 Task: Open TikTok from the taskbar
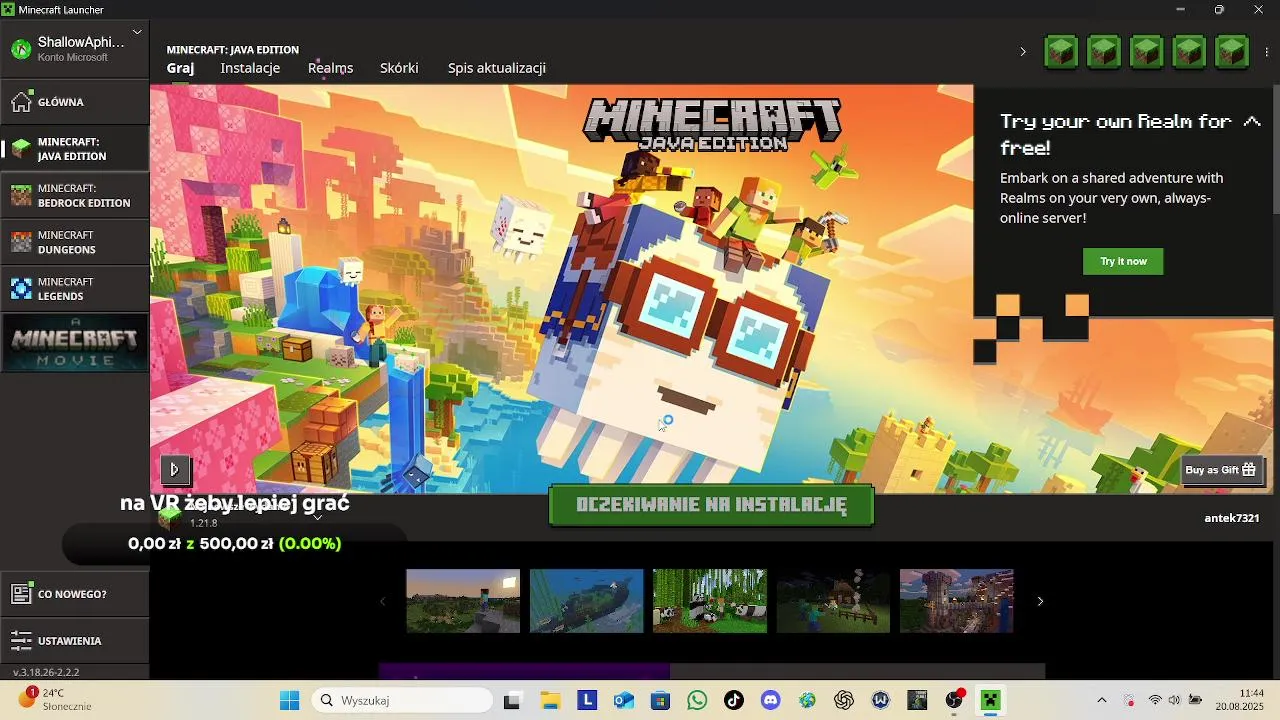coord(734,700)
